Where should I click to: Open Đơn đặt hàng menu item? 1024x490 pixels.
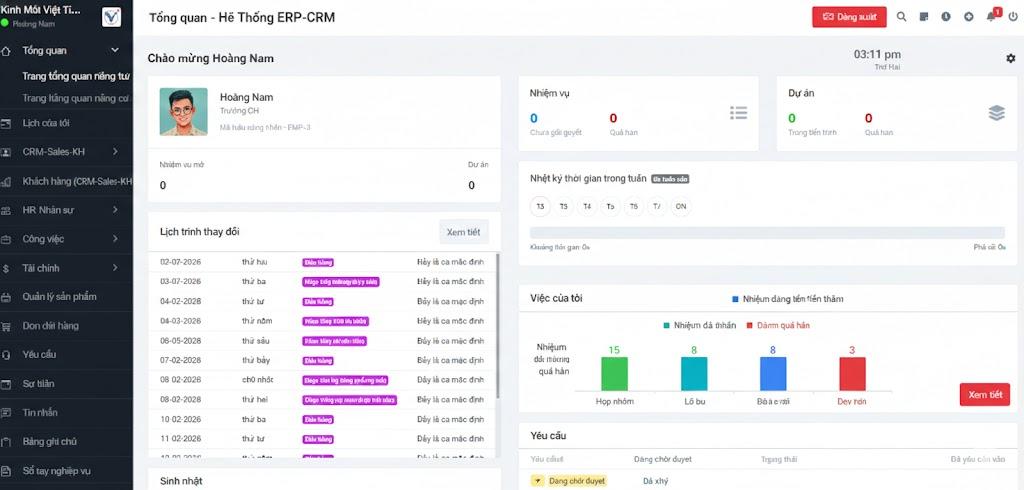pyautogui.click(x=66, y=326)
